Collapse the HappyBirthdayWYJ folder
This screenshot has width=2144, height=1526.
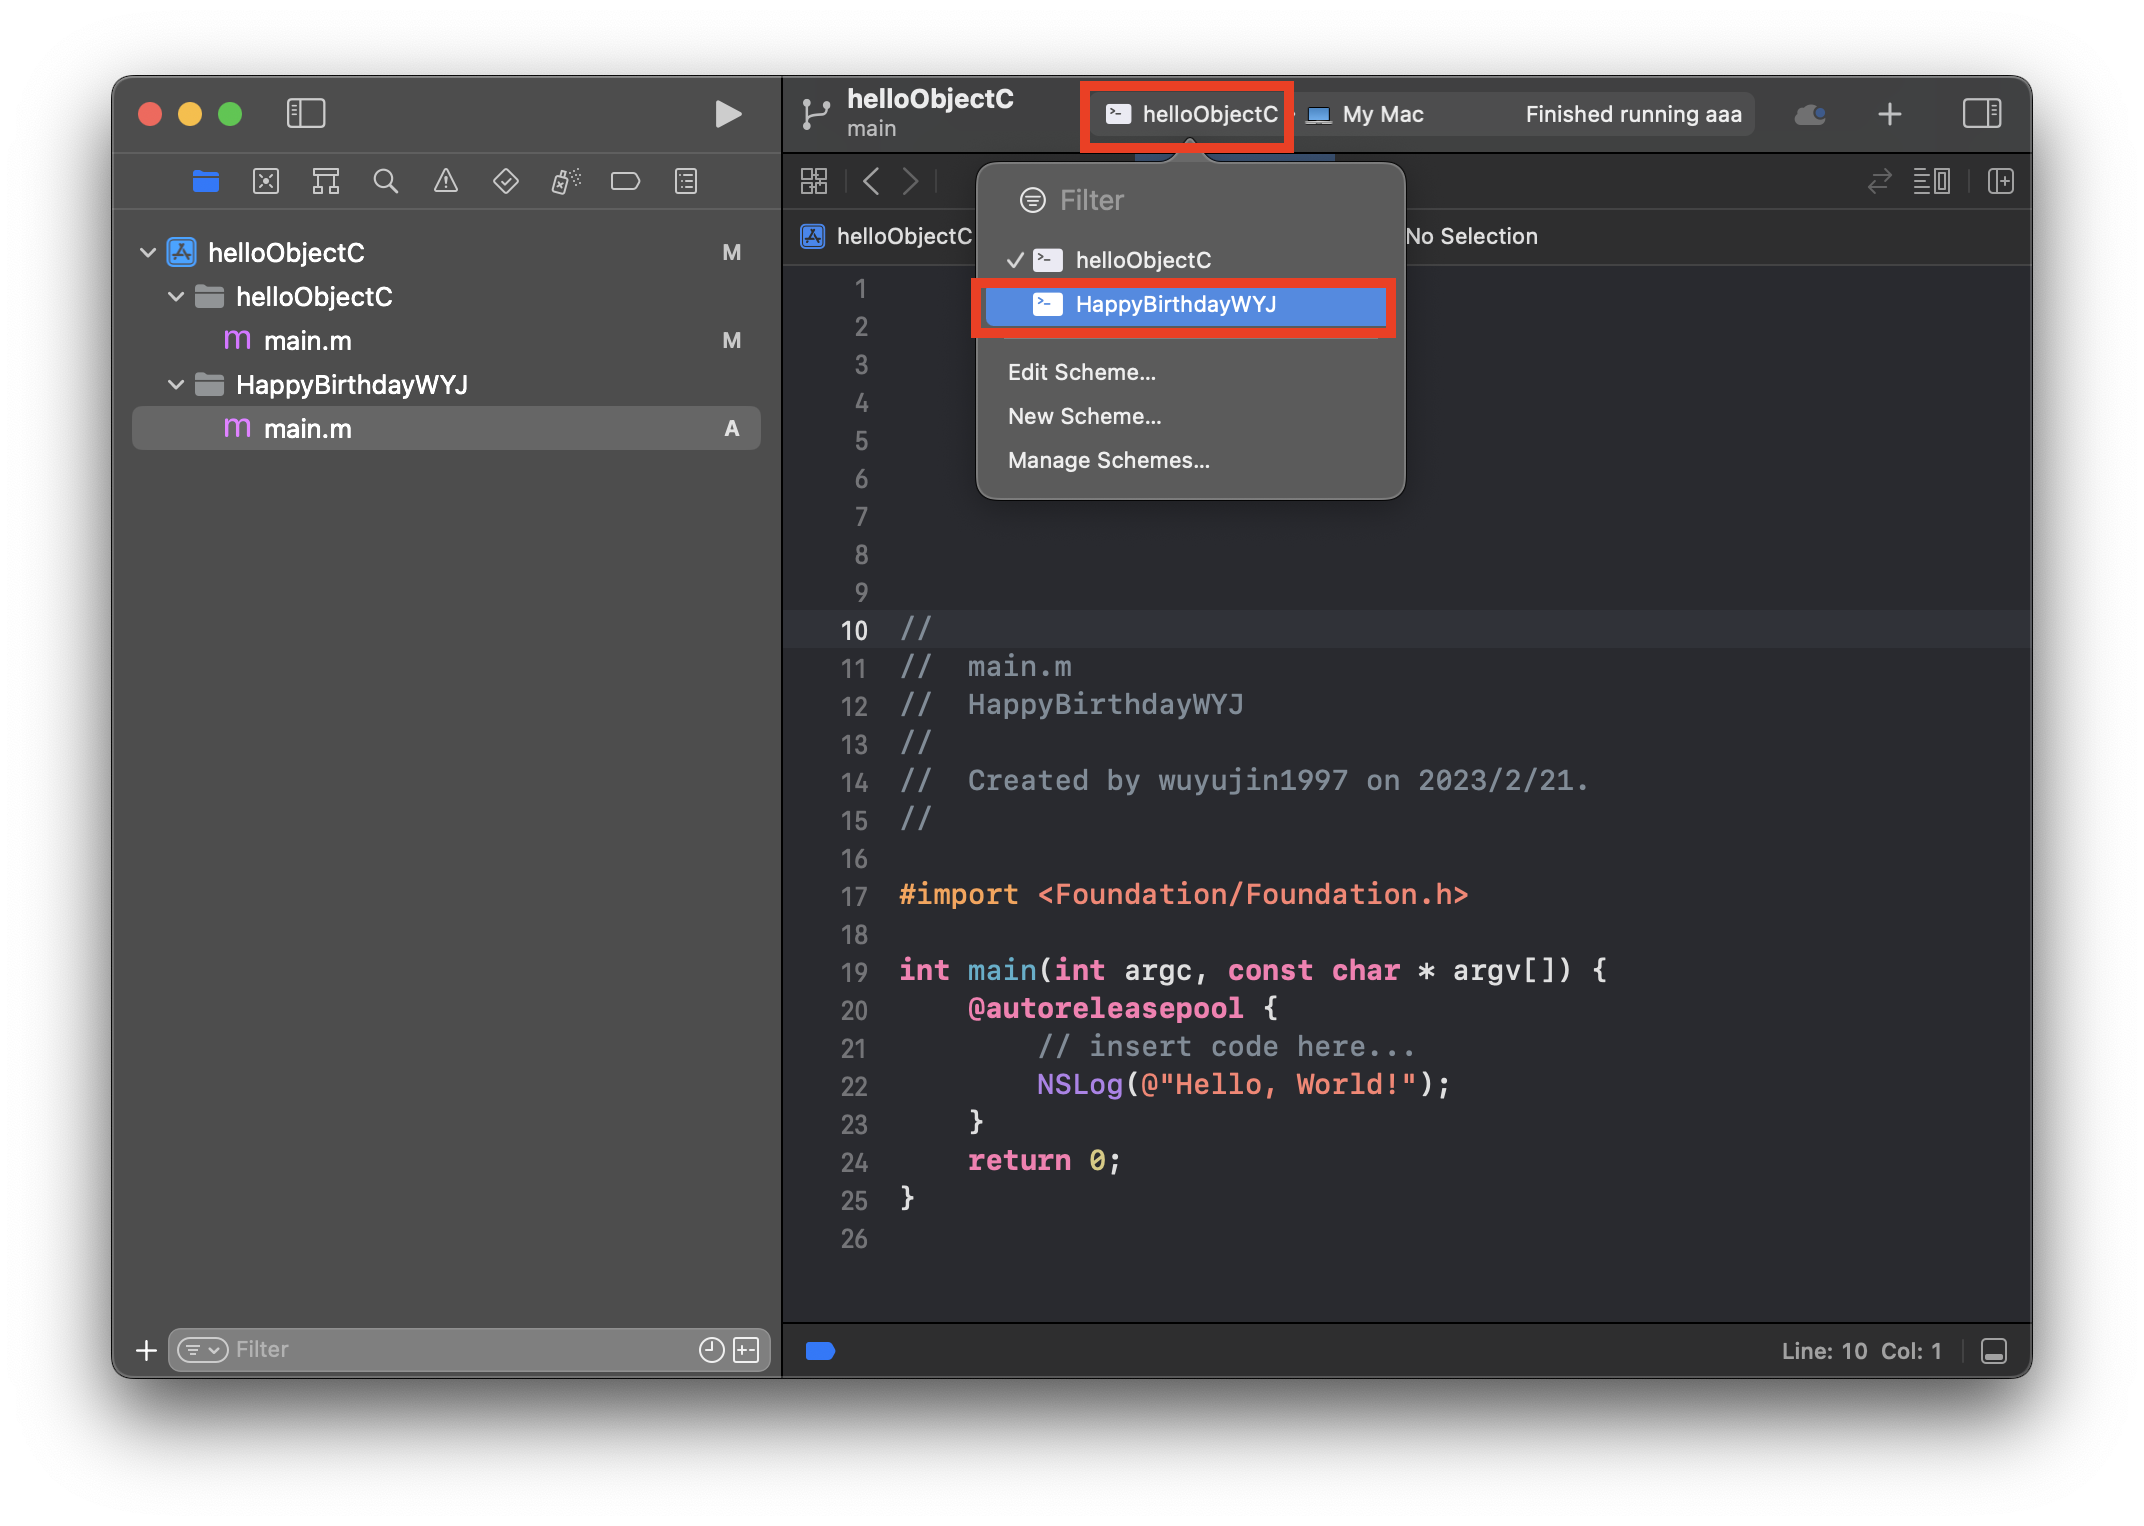pyautogui.click(x=176, y=384)
